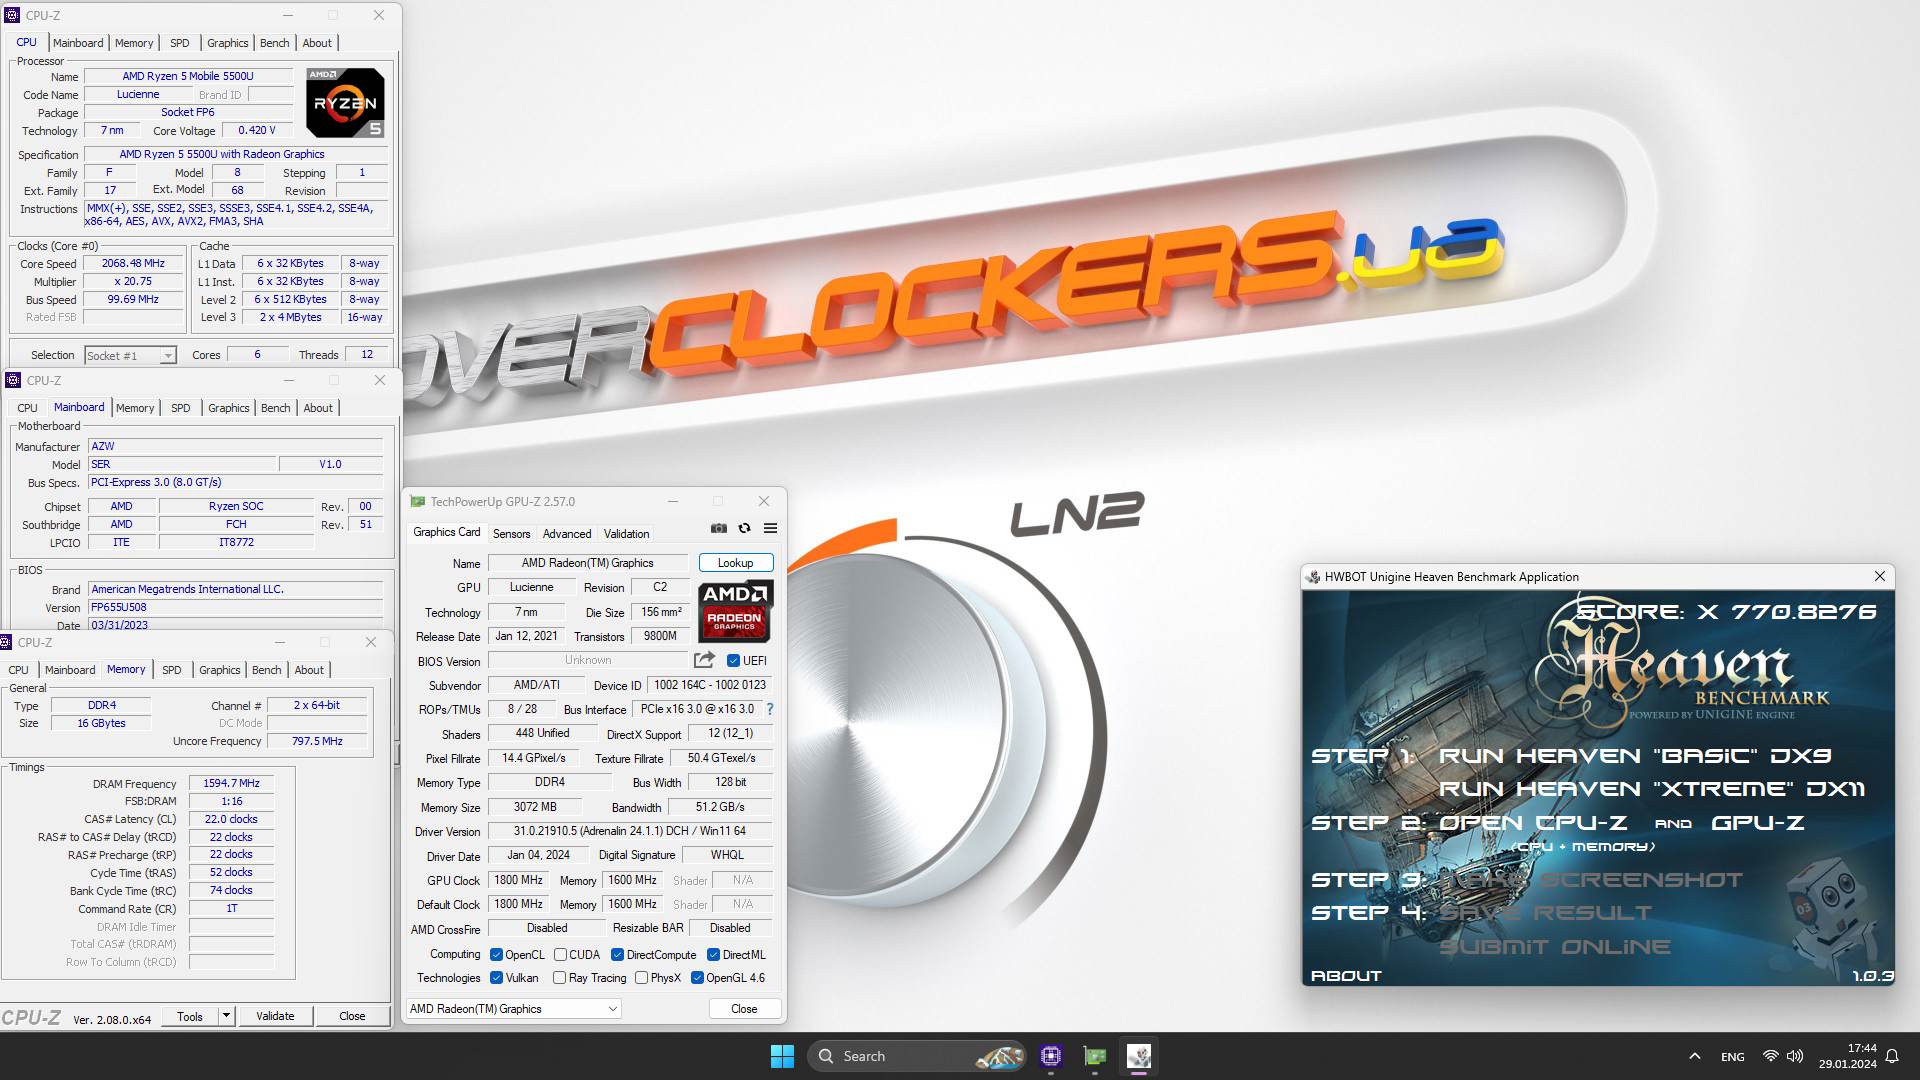Viewport: 1920px width, 1080px height.
Task: Click the Lookup button in GPU-Z
Action: pyautogui.click(x=735, y=563)
